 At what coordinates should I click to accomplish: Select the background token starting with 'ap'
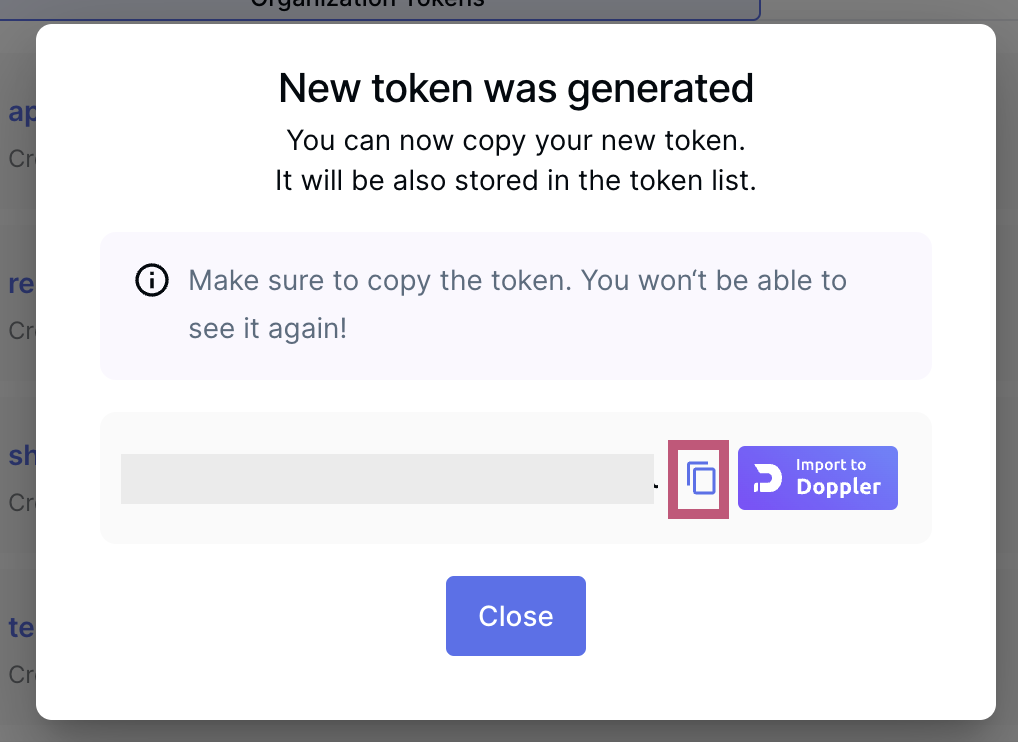pyautogui.click(x=21, y=112)
